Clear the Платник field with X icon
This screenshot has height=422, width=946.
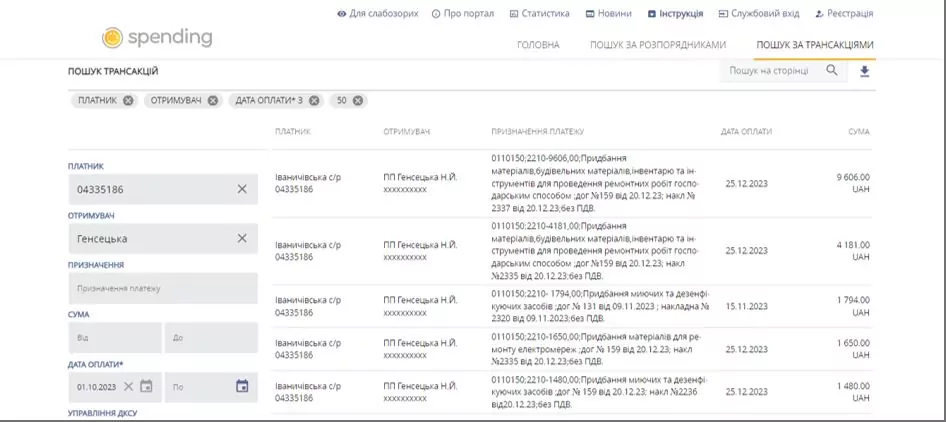pos(242,189)
